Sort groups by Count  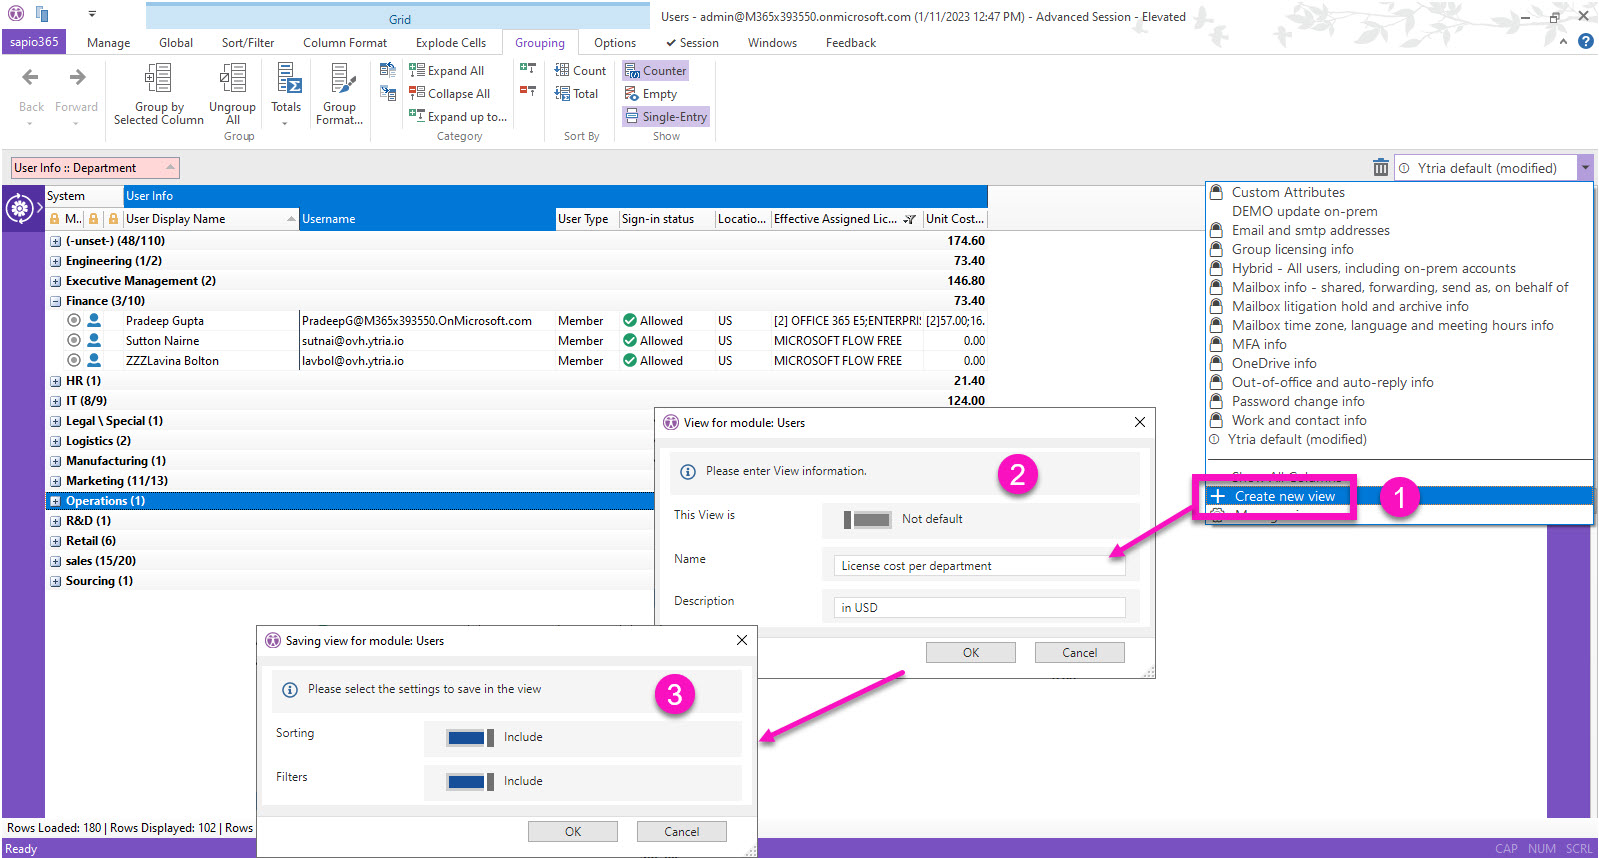580,70
